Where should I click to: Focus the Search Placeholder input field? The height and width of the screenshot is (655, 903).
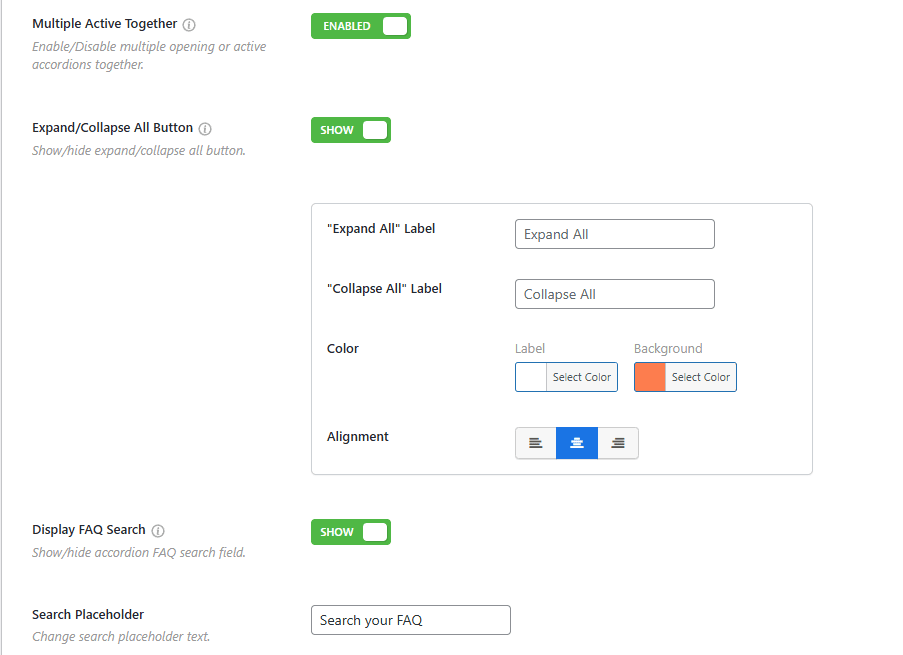410,620
